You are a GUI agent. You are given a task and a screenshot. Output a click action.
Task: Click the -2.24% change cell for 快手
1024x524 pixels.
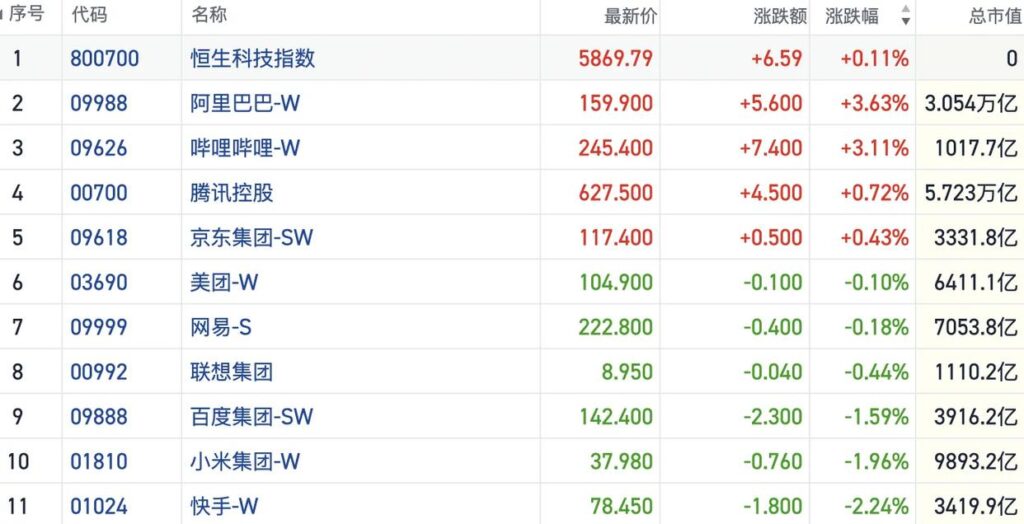tap(874, 507)
